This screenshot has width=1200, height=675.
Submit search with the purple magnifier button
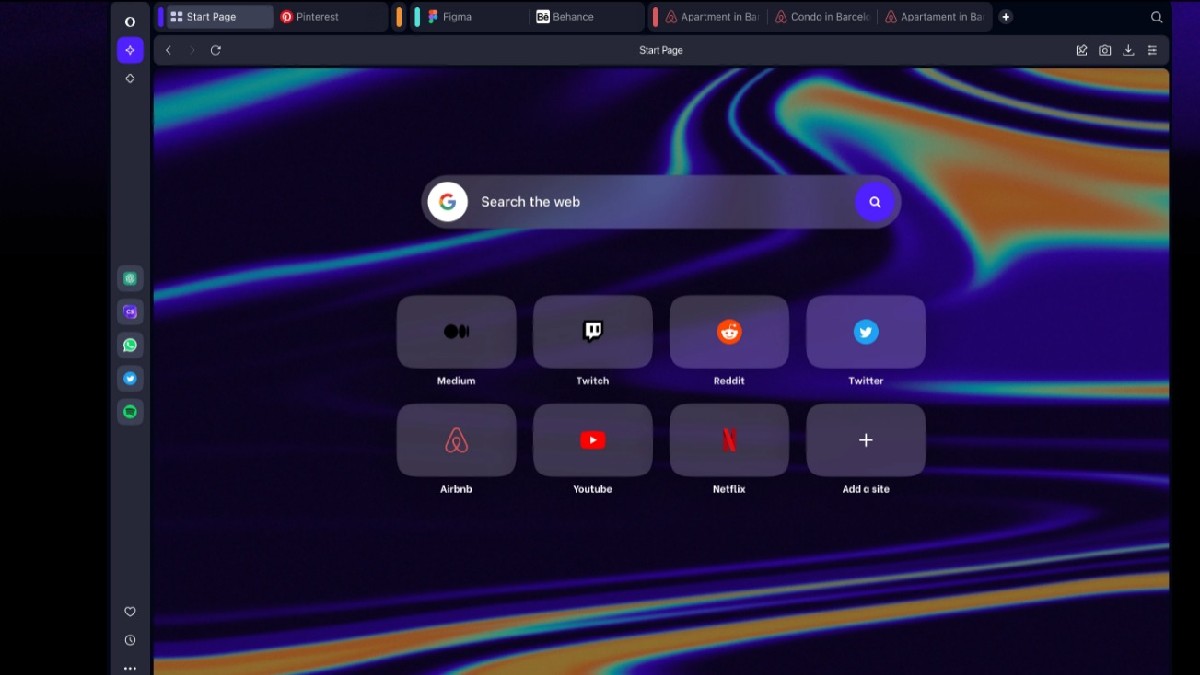[x=875, y=201]
